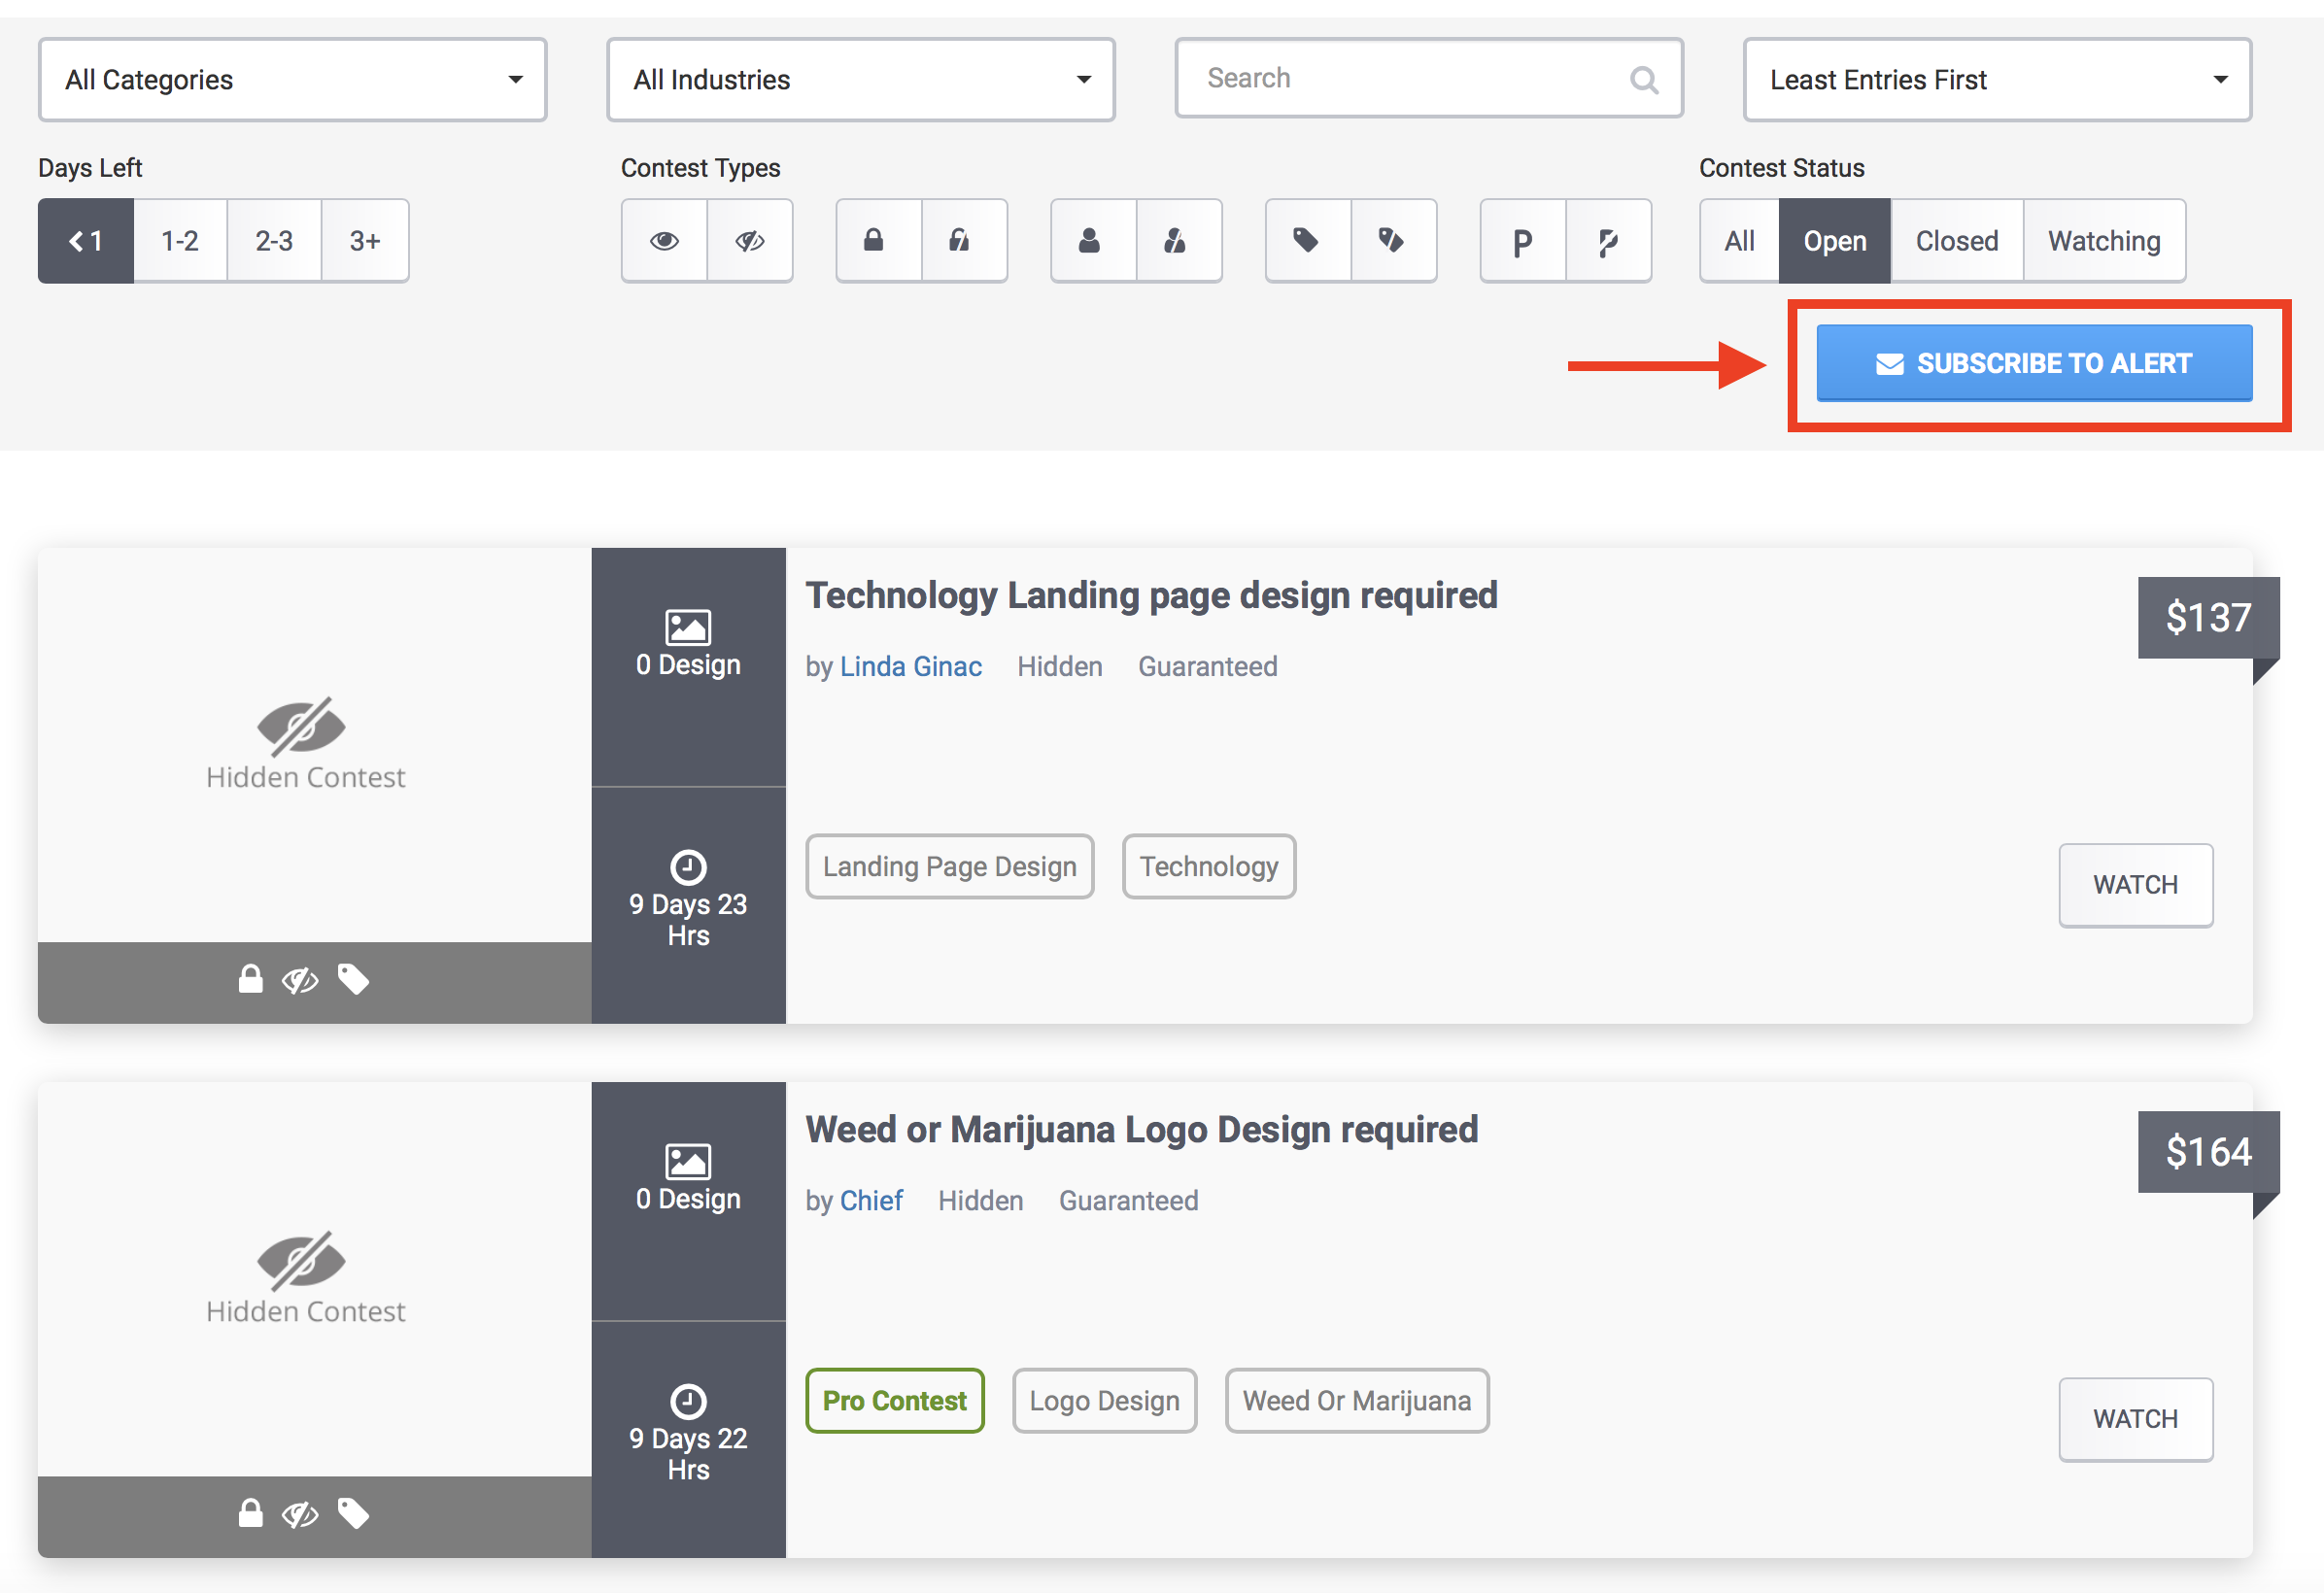The image size is (2324, 1593).
Task: Select the Closed contest status tab
Action: 1955,238
